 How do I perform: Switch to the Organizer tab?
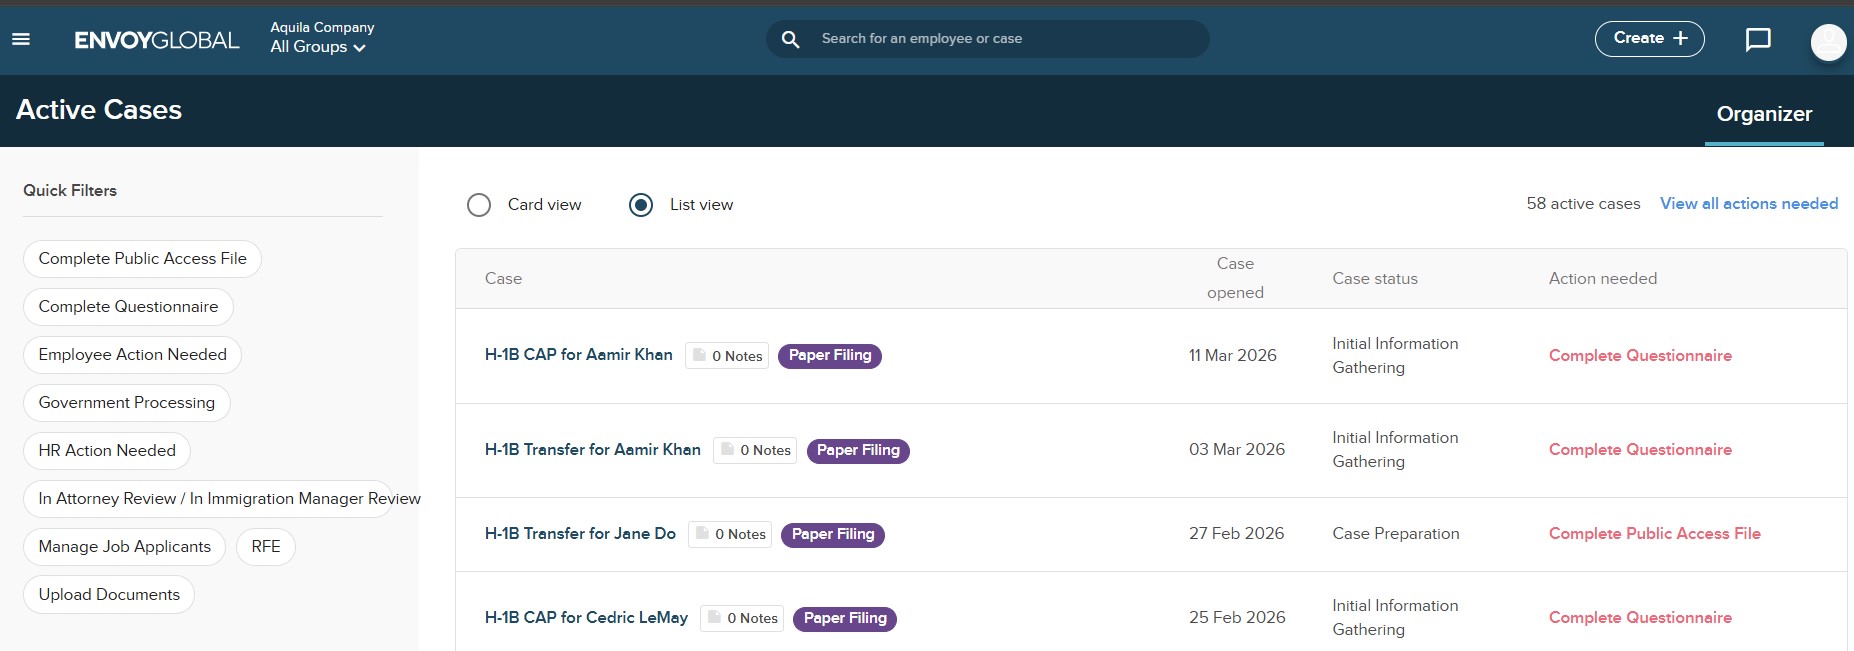coord(1763,114)
